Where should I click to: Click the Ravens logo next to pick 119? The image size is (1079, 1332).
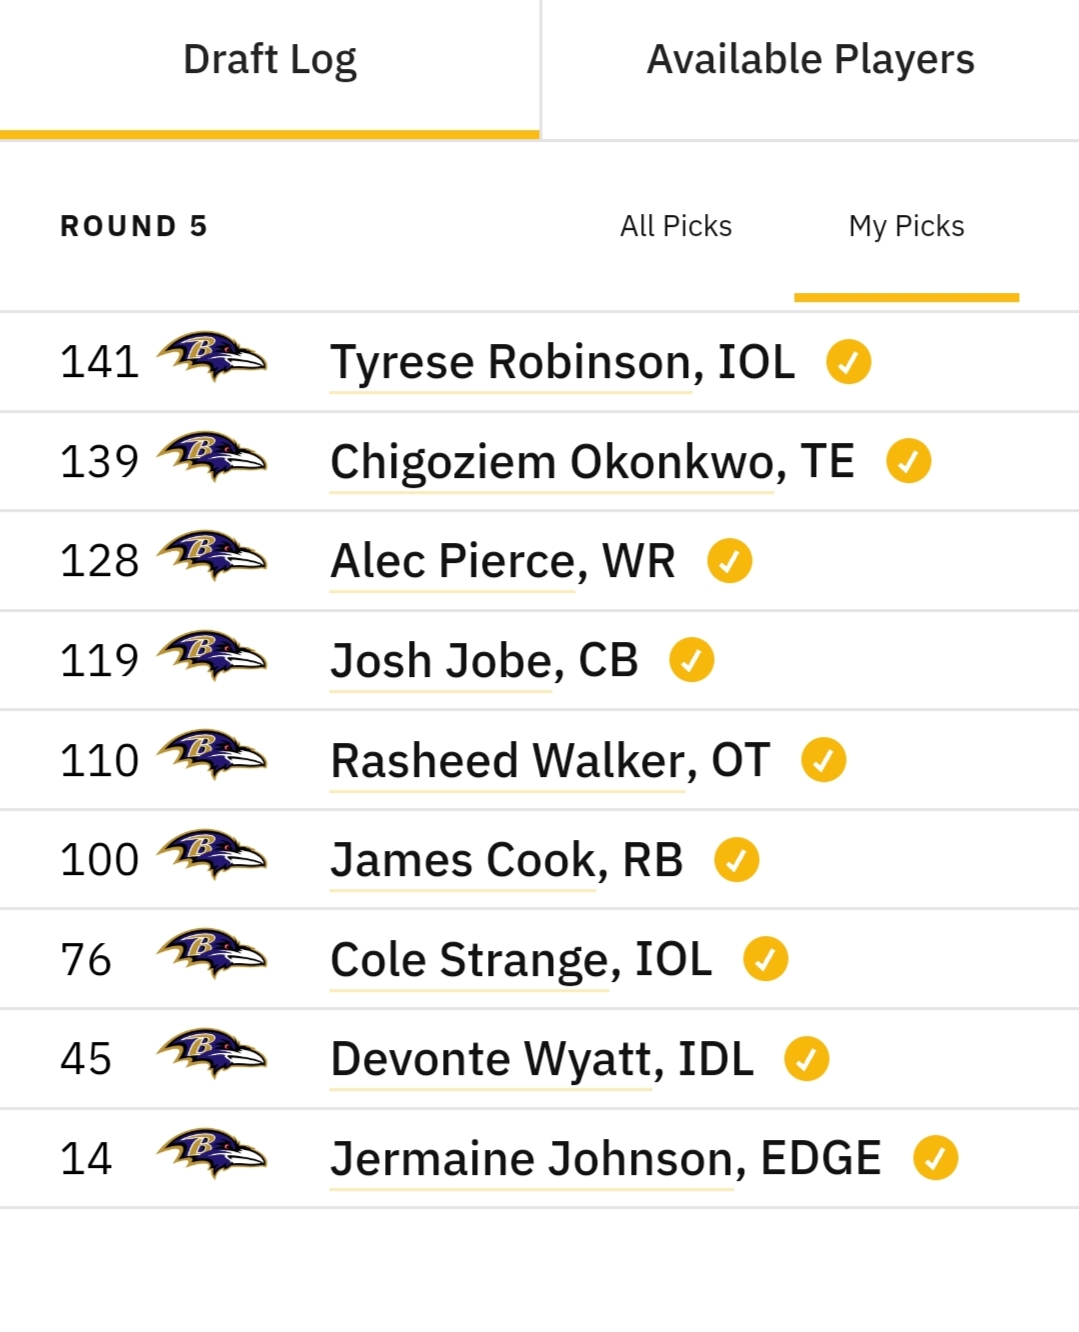tap(212, 656)
